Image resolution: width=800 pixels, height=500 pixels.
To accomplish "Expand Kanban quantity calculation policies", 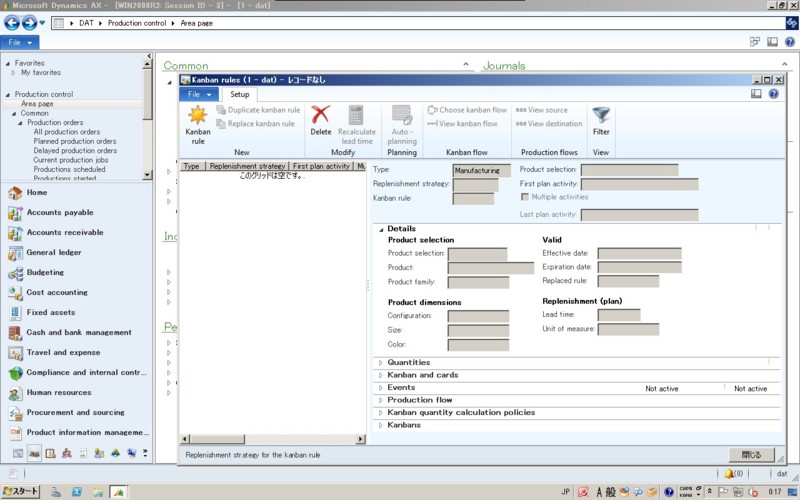I will [381, 413].
